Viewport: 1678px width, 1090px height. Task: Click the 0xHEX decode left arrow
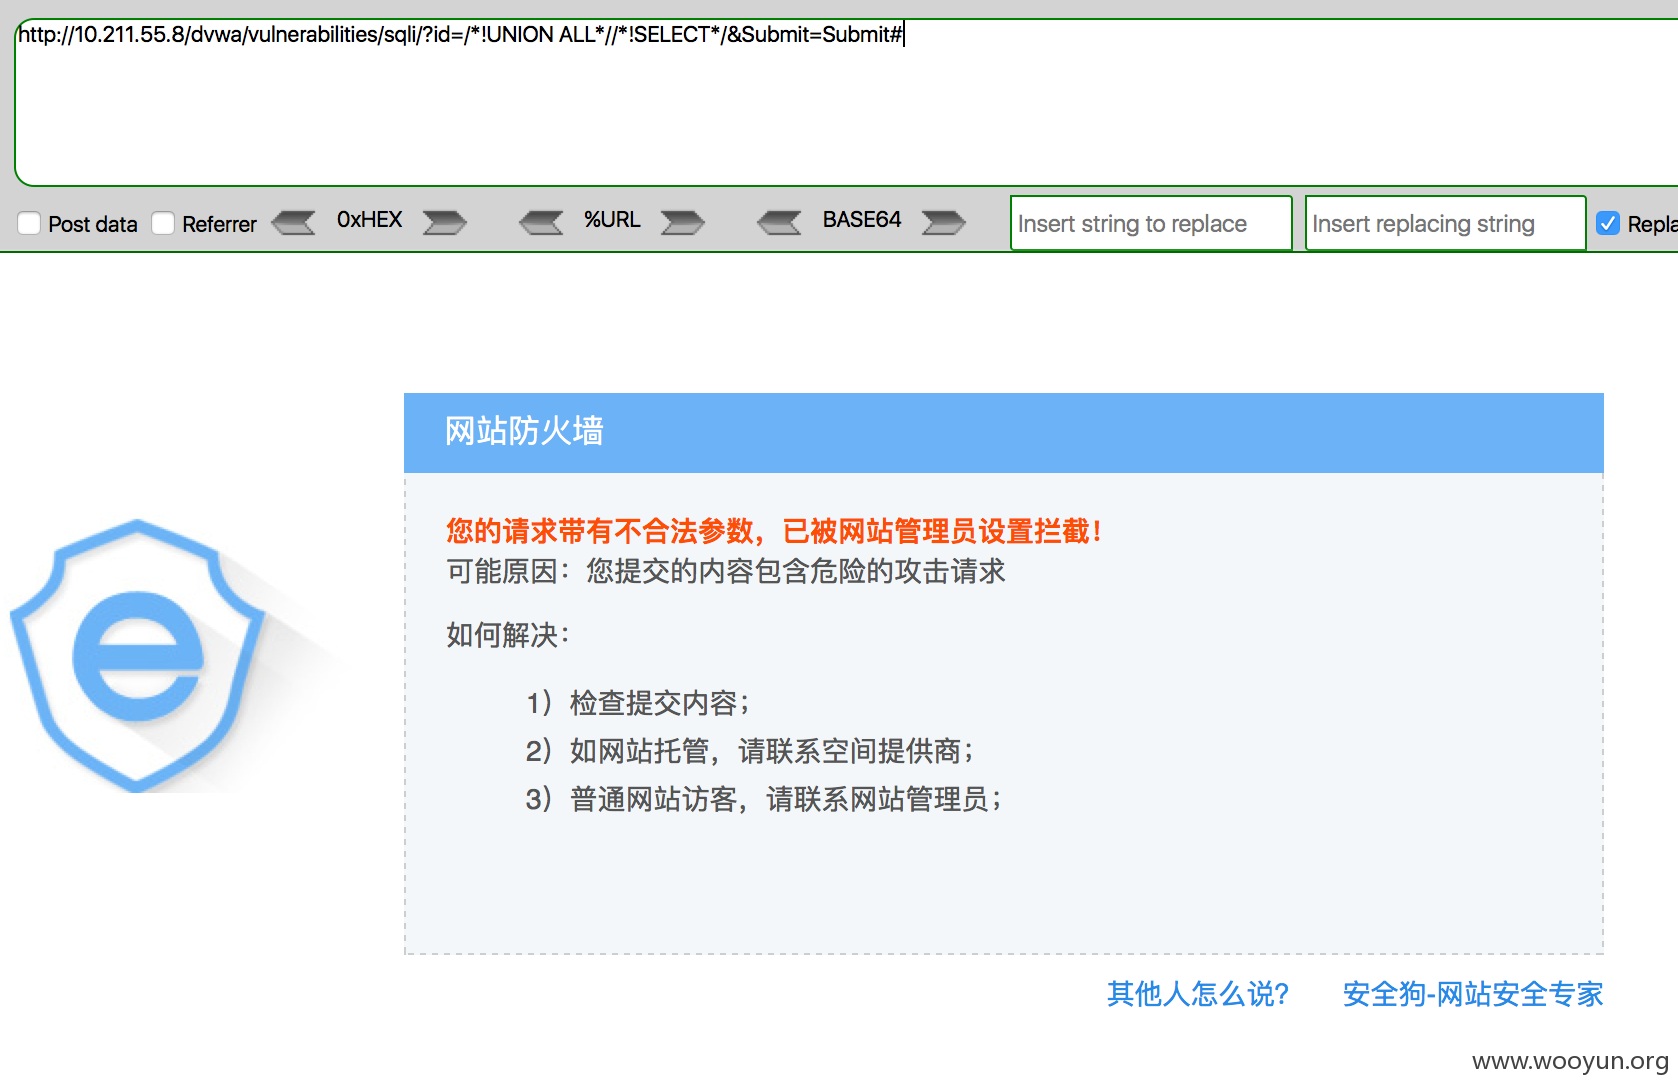tap(294, 222)
